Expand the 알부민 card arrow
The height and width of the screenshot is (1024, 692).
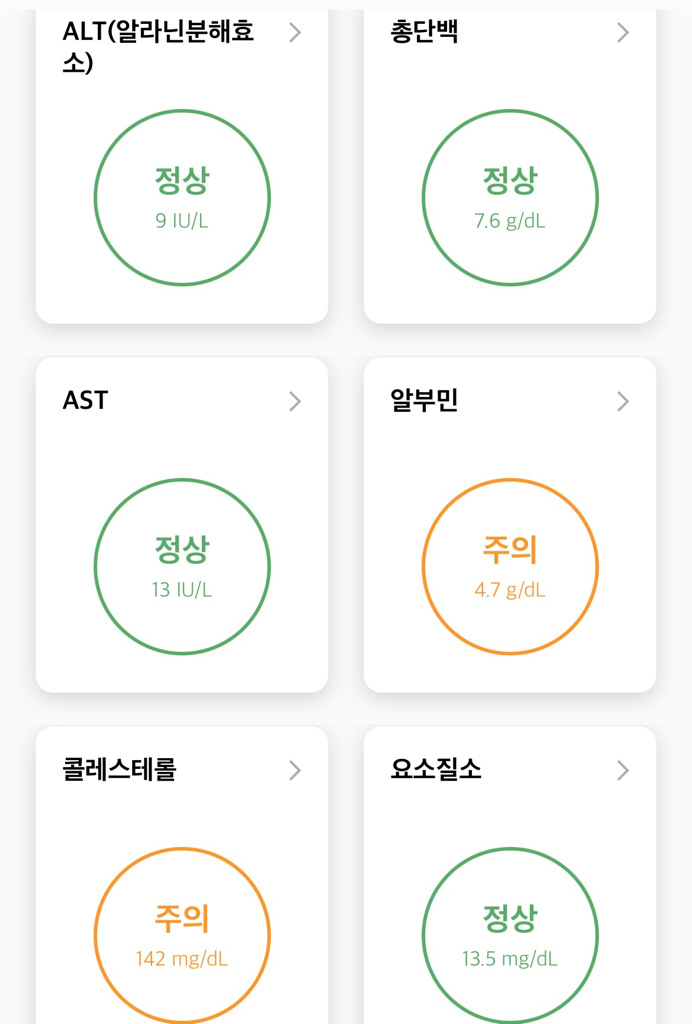pyautogui.click(x=623, y=401)
